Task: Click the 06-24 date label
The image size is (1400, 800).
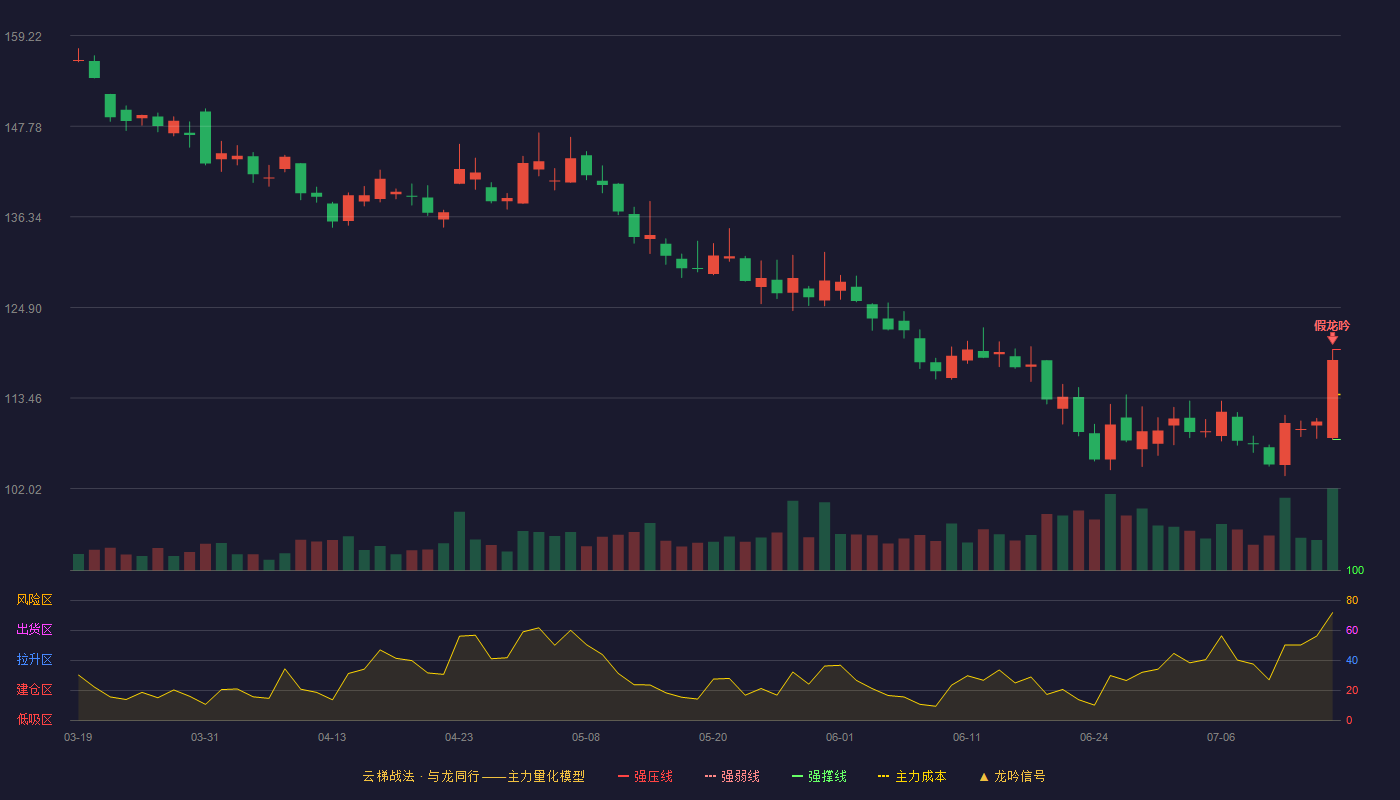Action: pos(1094,737)
